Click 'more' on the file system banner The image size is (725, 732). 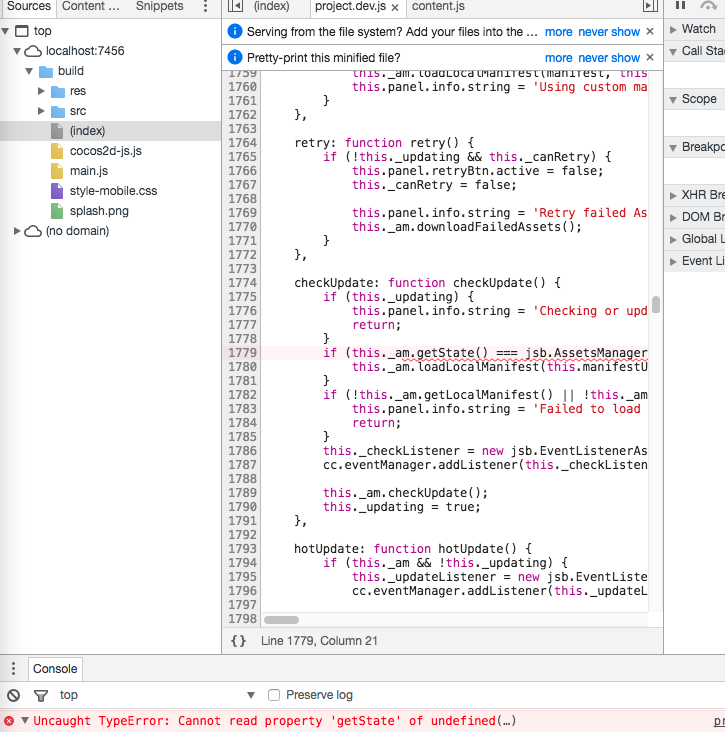point(558,32)
